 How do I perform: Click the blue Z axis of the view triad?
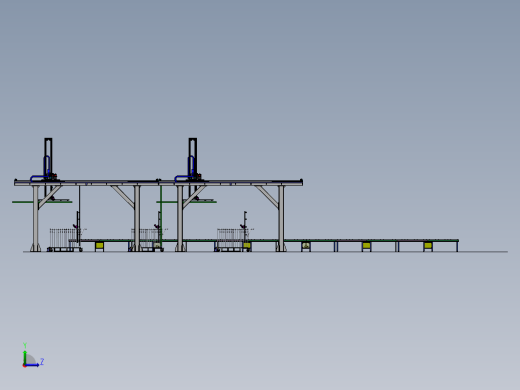(32, 365)
